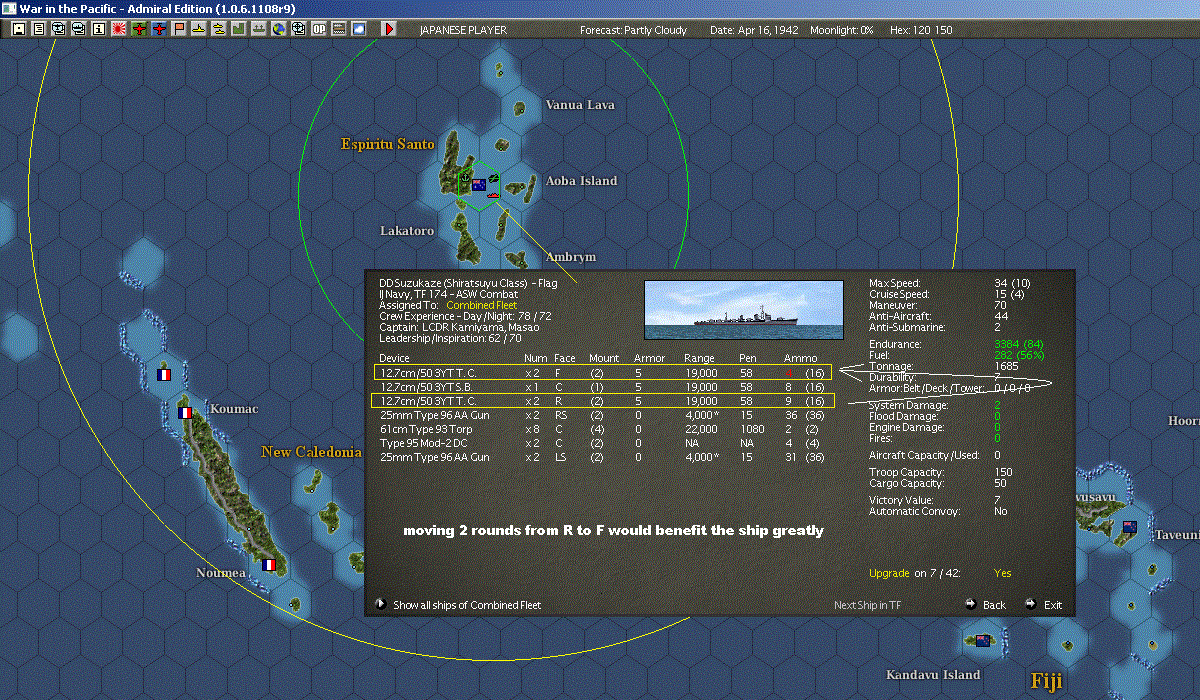This screenshot has width=1200, height=700.
Task: Open the information 'i' toolbar icon
Action: [99, 30]
